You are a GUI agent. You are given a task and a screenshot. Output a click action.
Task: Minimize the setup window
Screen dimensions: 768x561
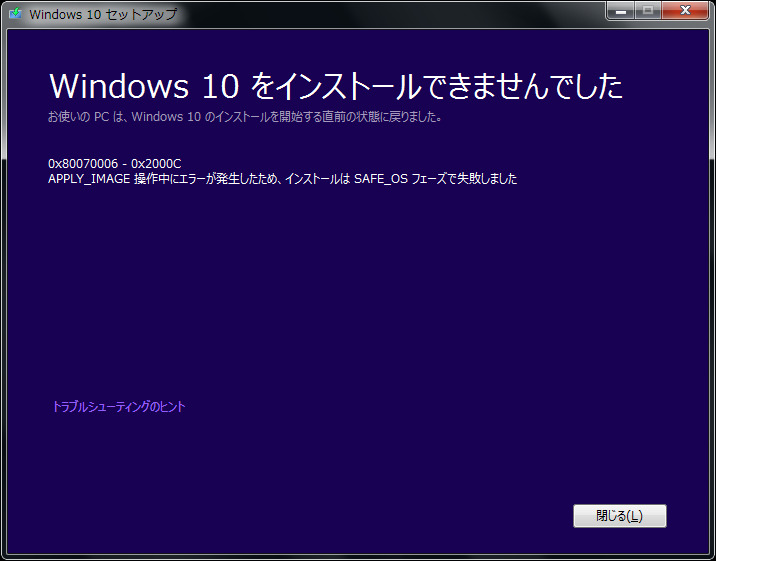click(x=621, y=10)
